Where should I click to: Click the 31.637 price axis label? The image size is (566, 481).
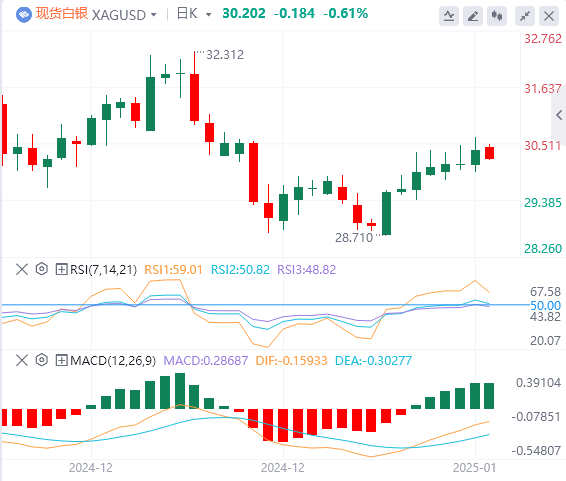(543, 88)
